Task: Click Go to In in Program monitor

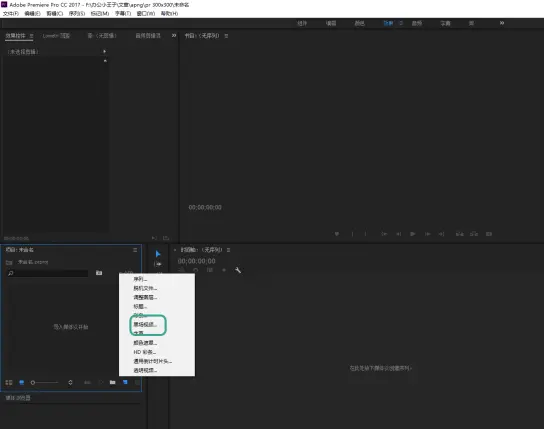Action: 384,234
